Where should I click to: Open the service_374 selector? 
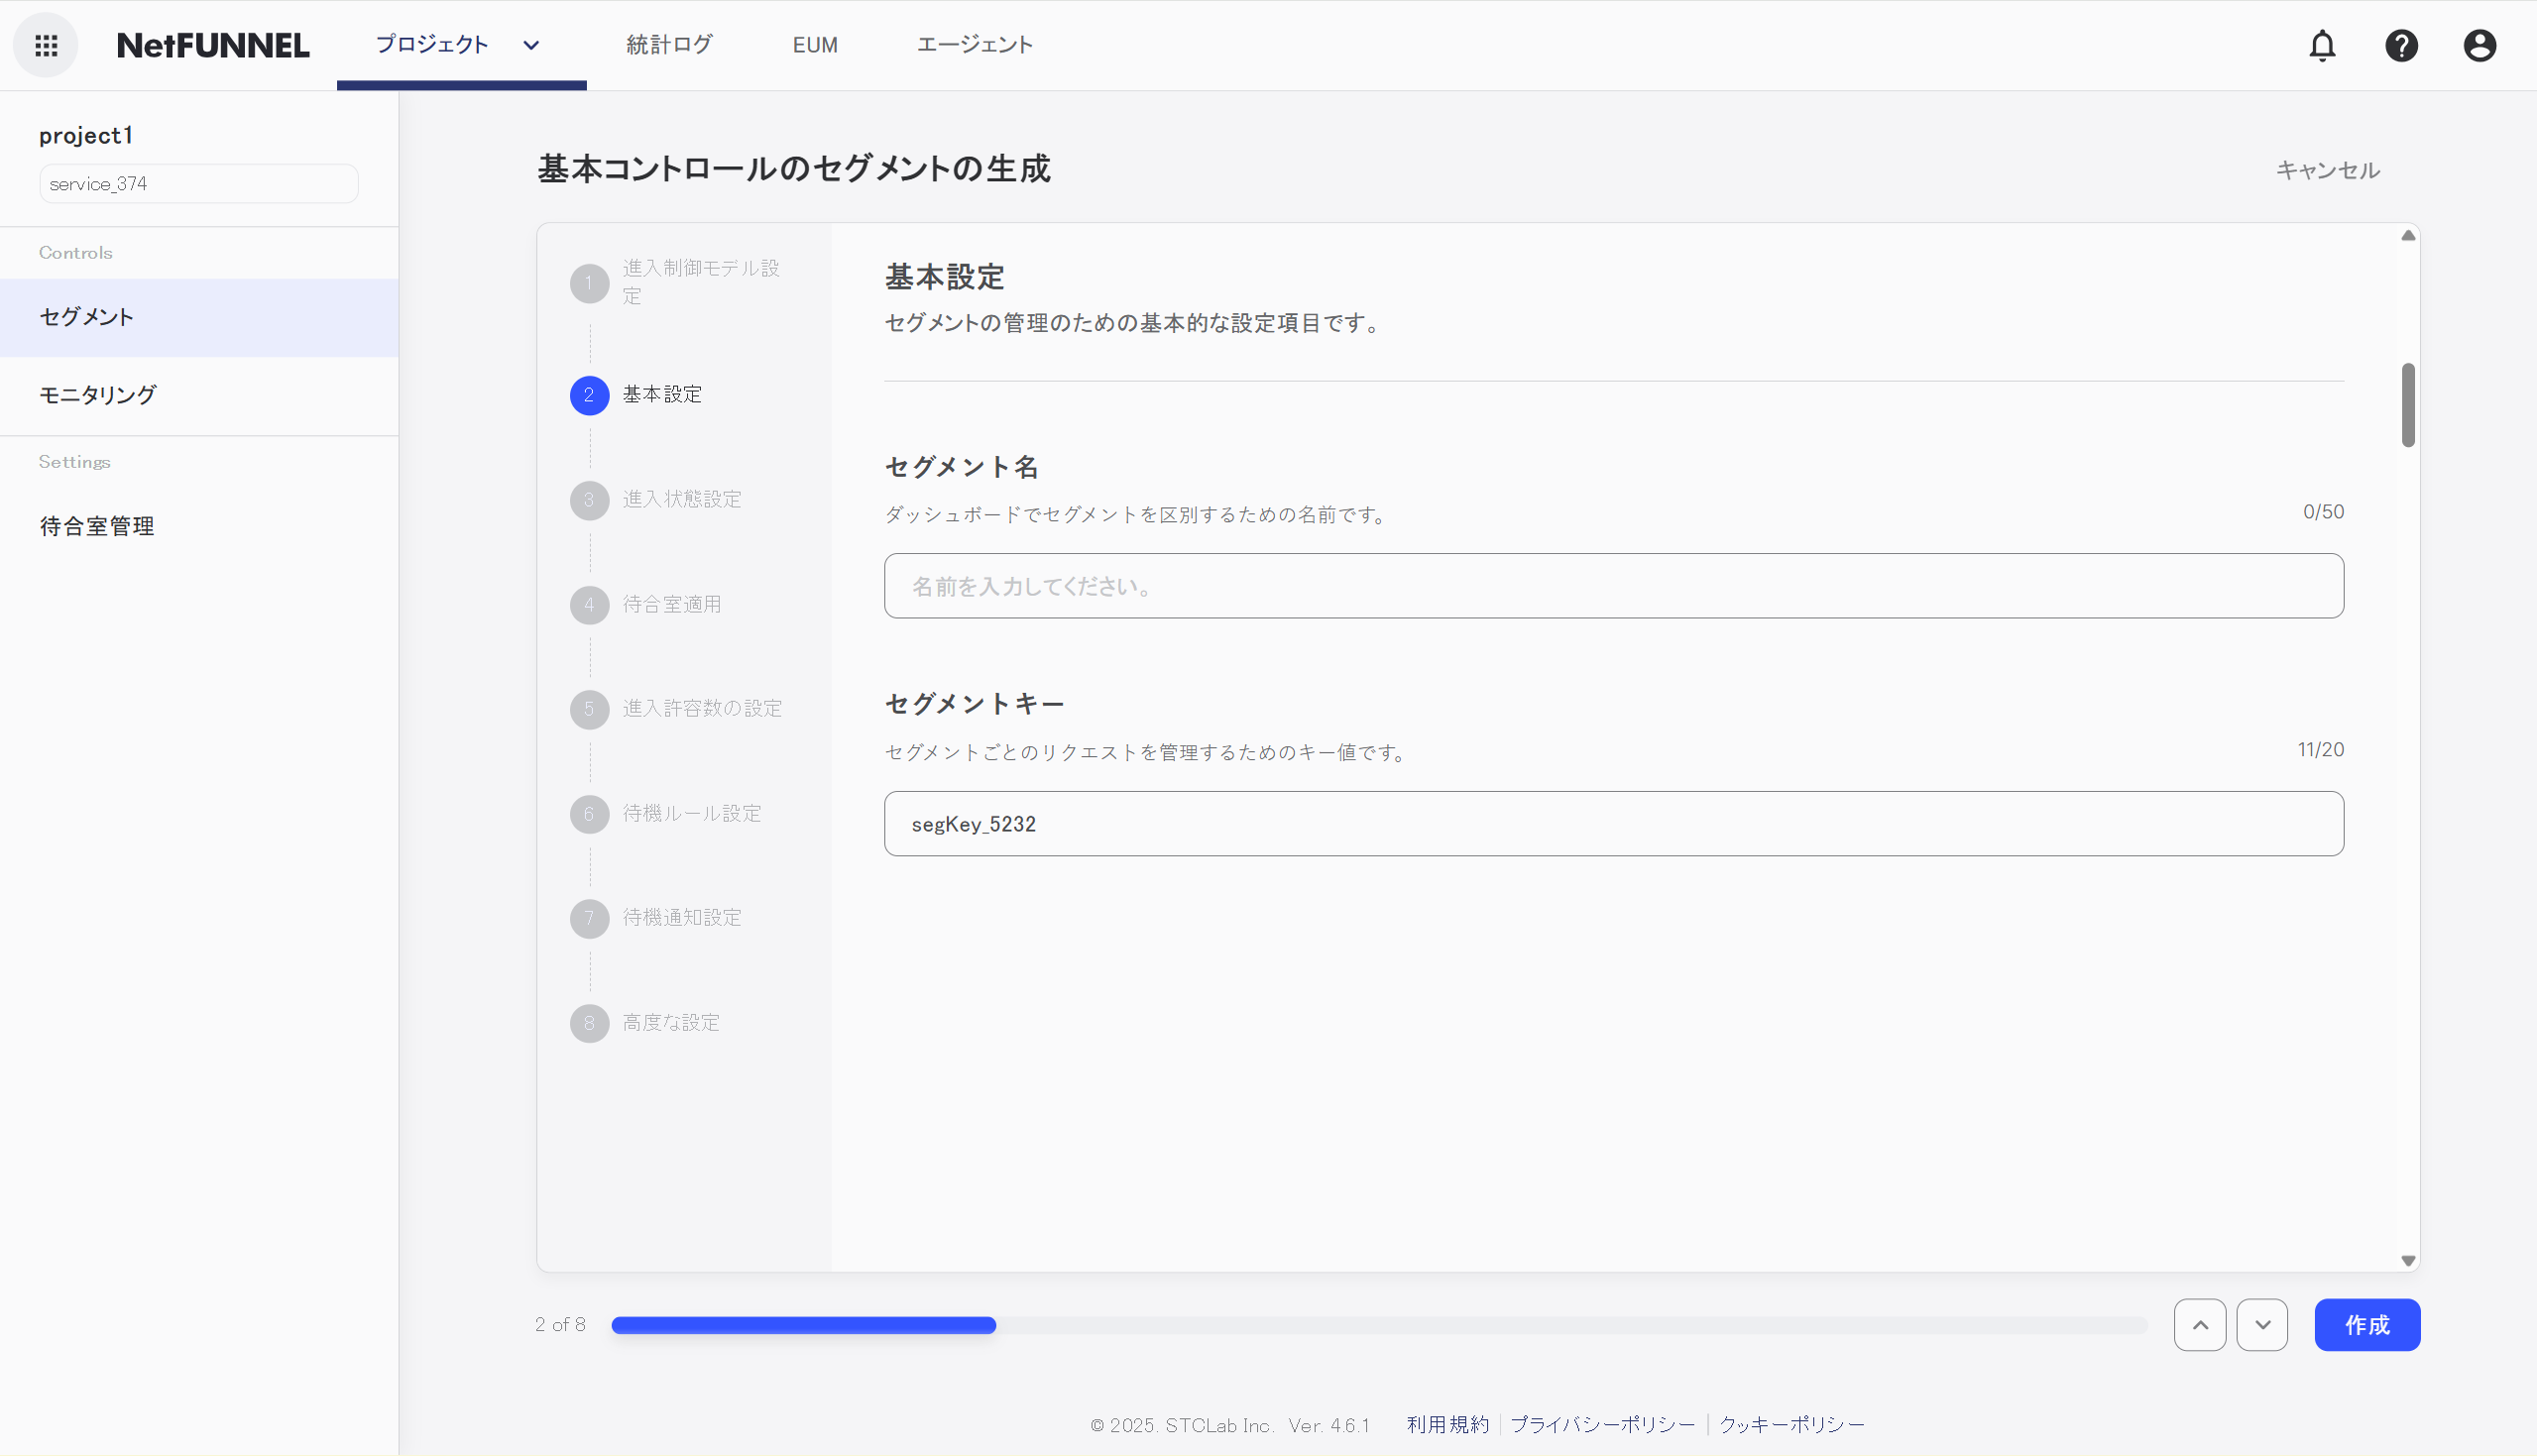198,183
